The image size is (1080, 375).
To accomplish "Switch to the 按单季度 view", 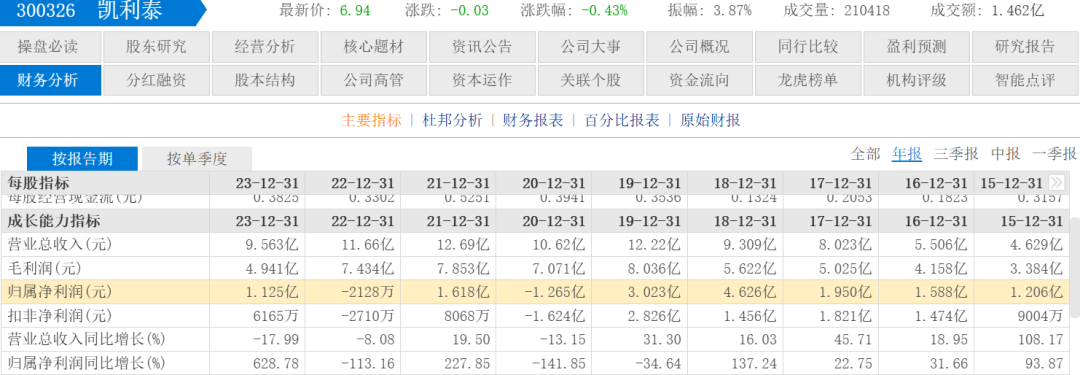I will tap(197, 159).
